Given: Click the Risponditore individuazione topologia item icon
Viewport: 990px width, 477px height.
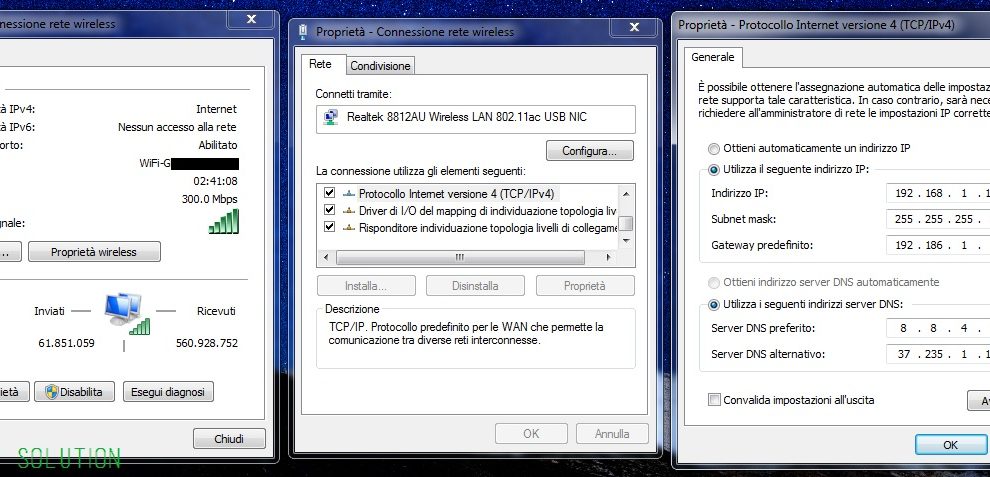Looking at the screenshot, I should [349, 227].
